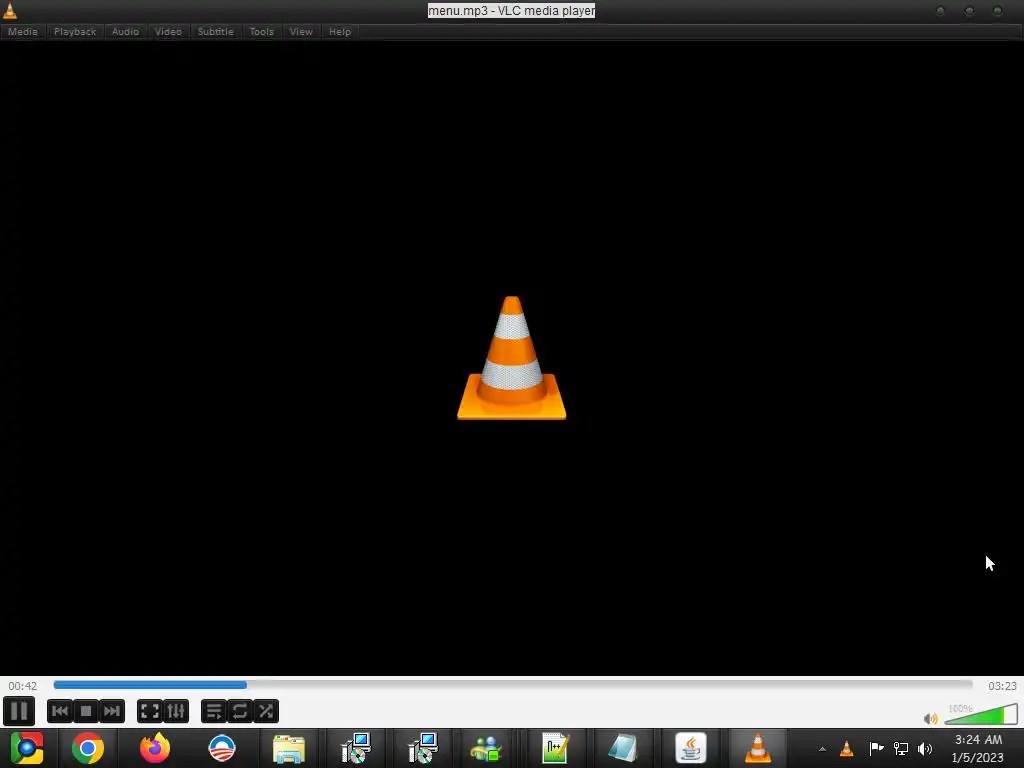Click the VLC system tray icon
1024x768 pixels.
tap(846, 748)
